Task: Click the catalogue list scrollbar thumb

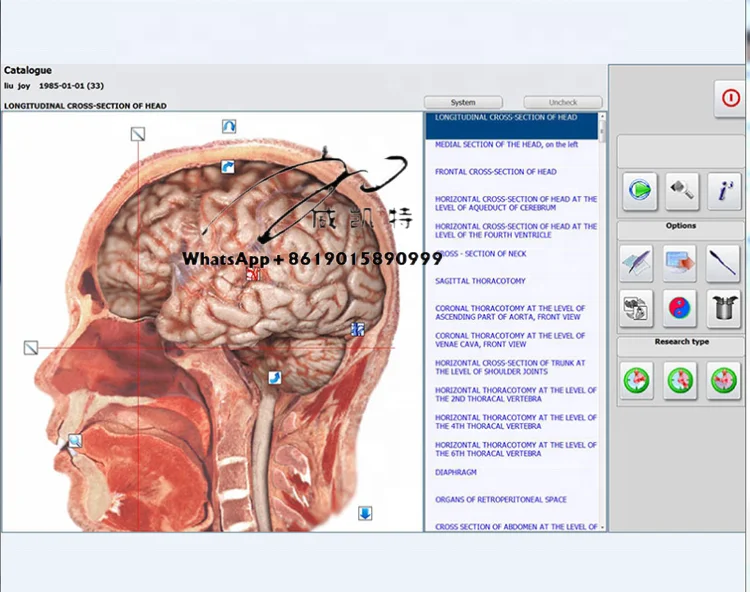Action: coord(602,131)
